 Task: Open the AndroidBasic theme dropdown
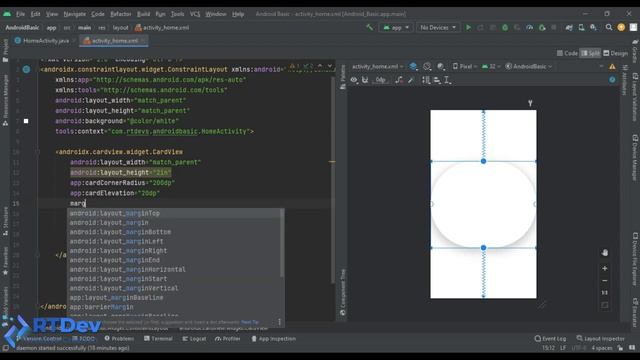[529, 66]
